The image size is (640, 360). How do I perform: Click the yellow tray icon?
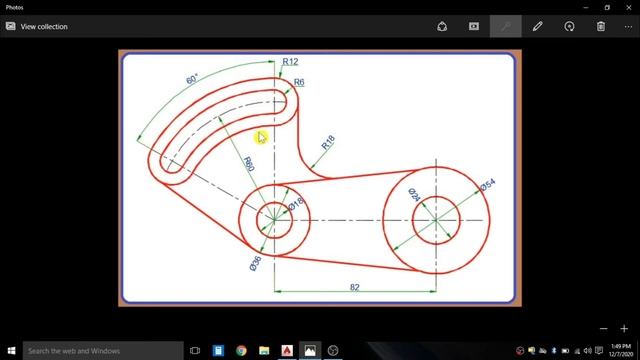point(531,351)
